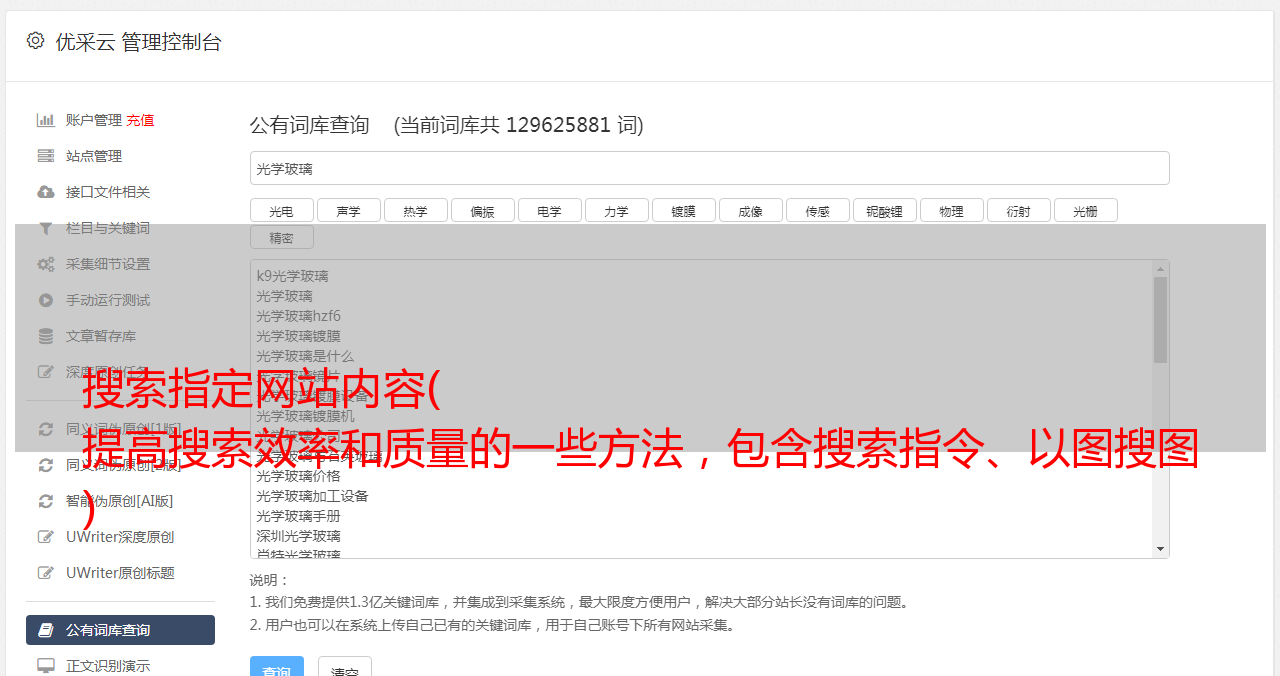
Task: Choose the 衍射 tag button
Action: [x=1018, y=210]
